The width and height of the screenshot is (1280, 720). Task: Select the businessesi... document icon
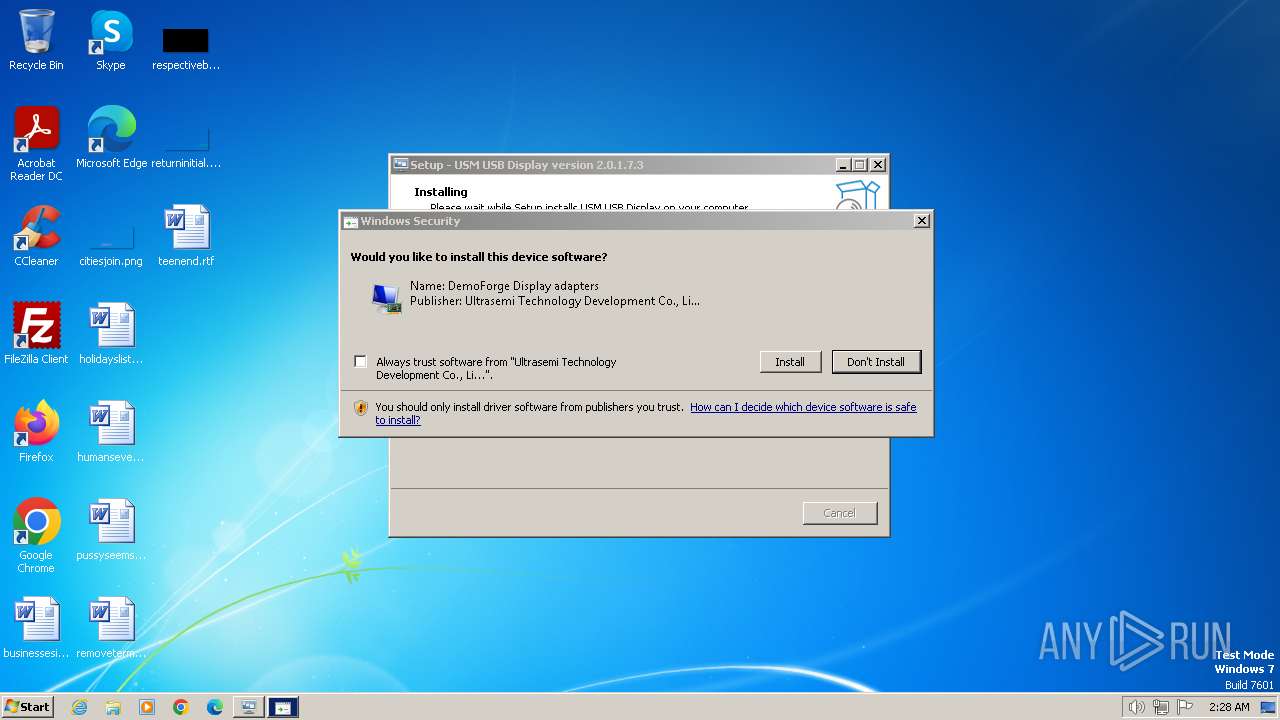[x=36, y=627]
